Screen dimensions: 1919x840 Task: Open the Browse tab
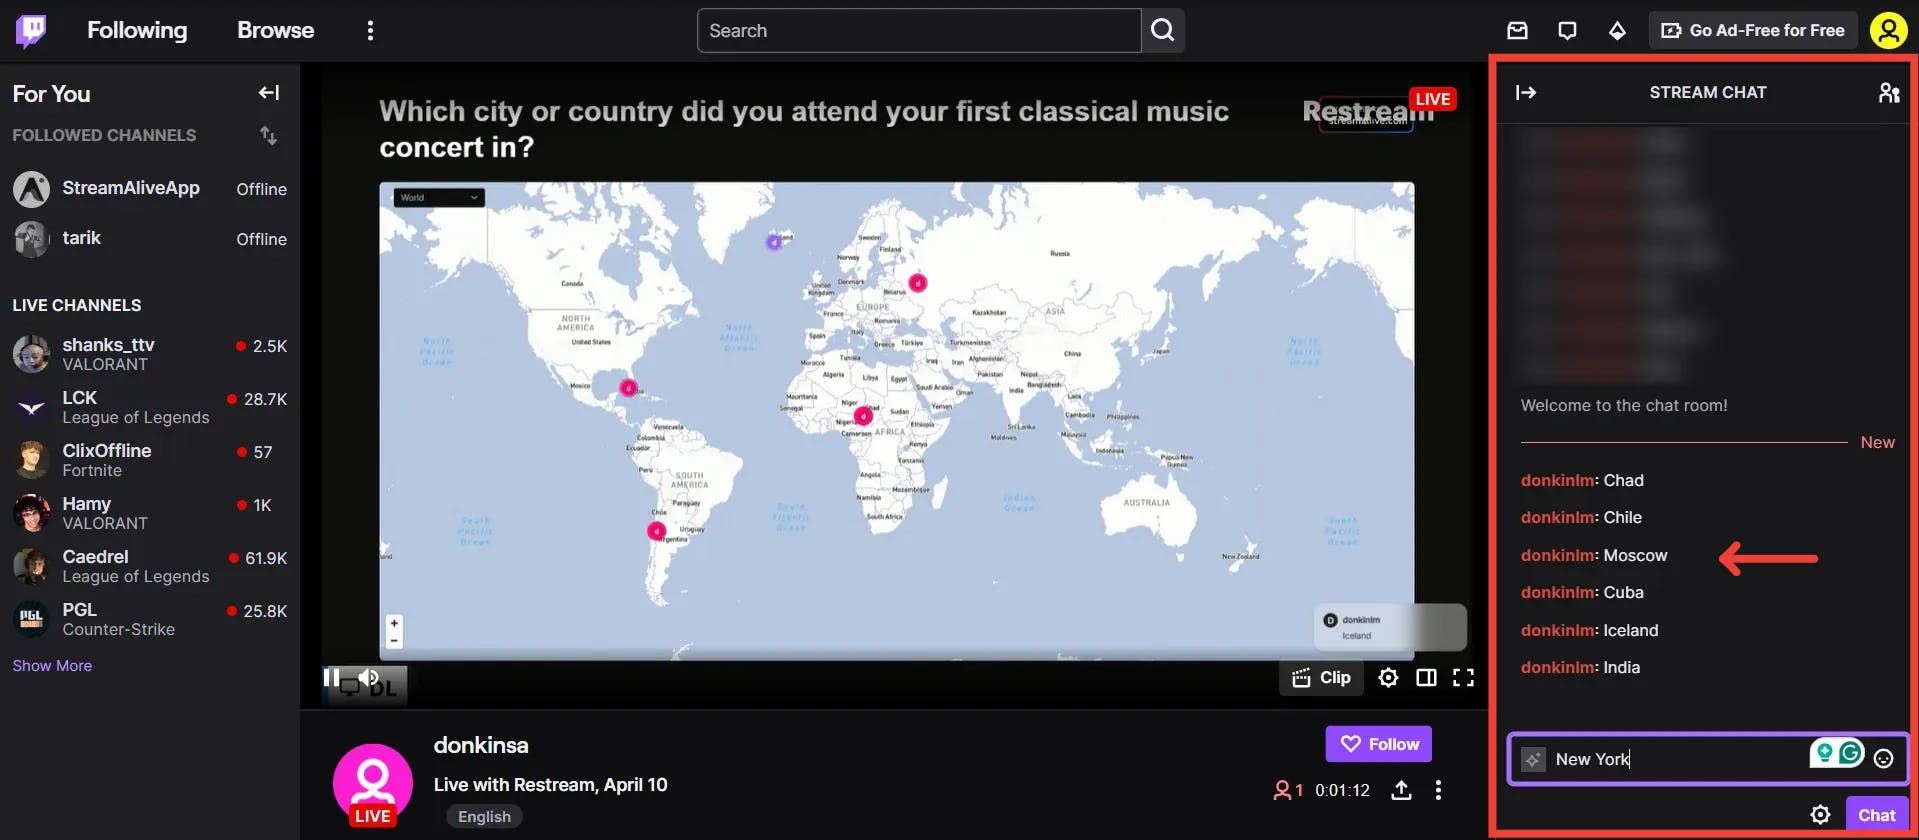pos(275,31)
